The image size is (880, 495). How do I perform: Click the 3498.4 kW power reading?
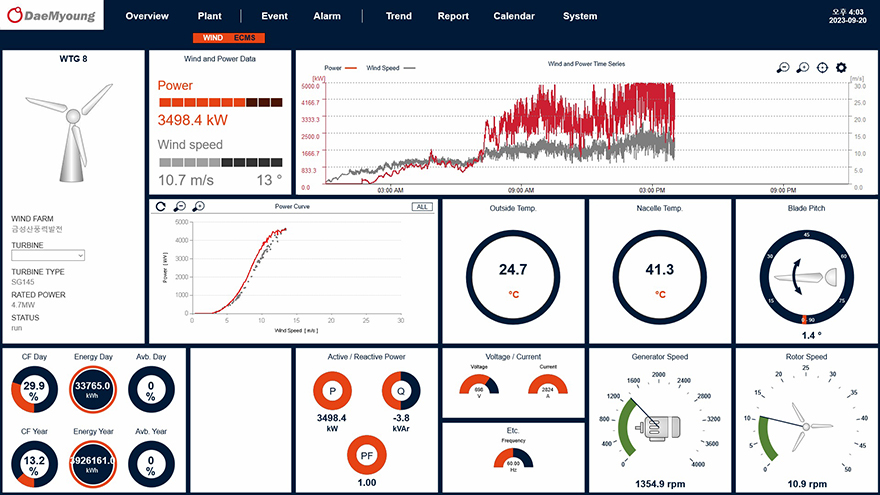(192, 120)
